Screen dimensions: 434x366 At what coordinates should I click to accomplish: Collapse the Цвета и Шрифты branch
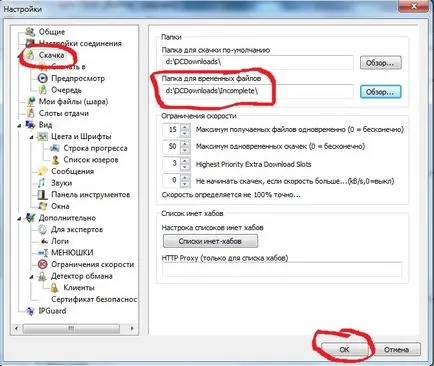pyautogui.click(x=32, y=137)
